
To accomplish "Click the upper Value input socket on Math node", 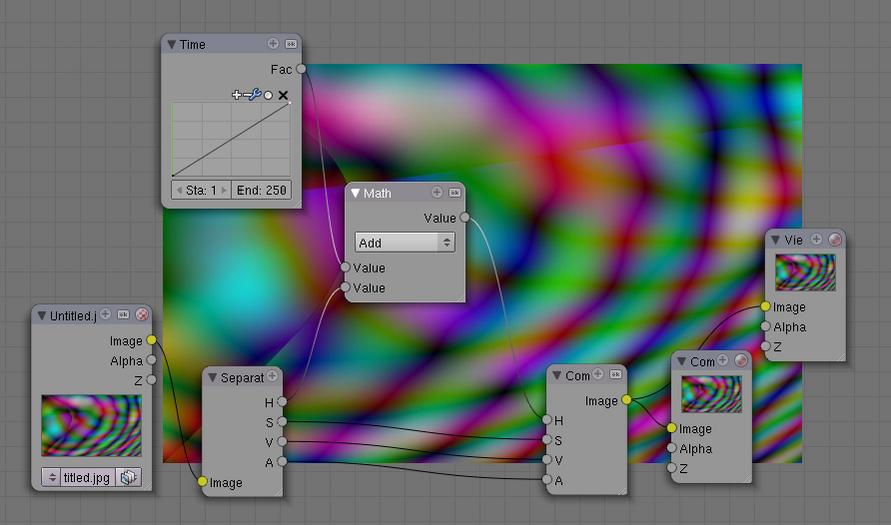I will (345, 267).
